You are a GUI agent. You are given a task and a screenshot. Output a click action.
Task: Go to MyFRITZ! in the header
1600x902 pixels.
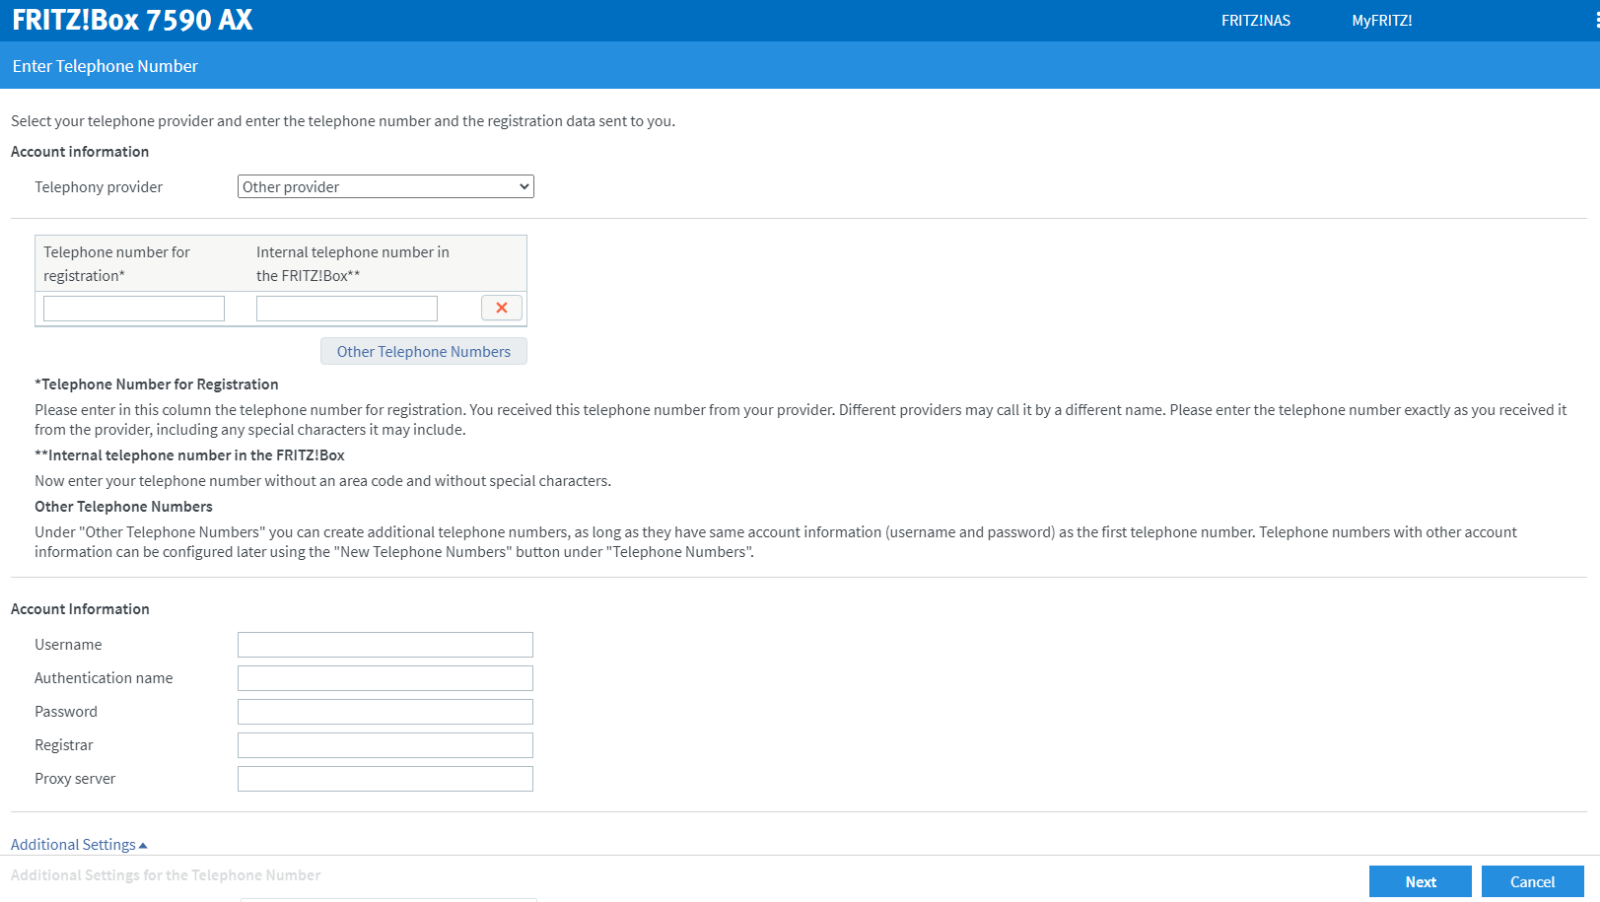[1381, 20]
